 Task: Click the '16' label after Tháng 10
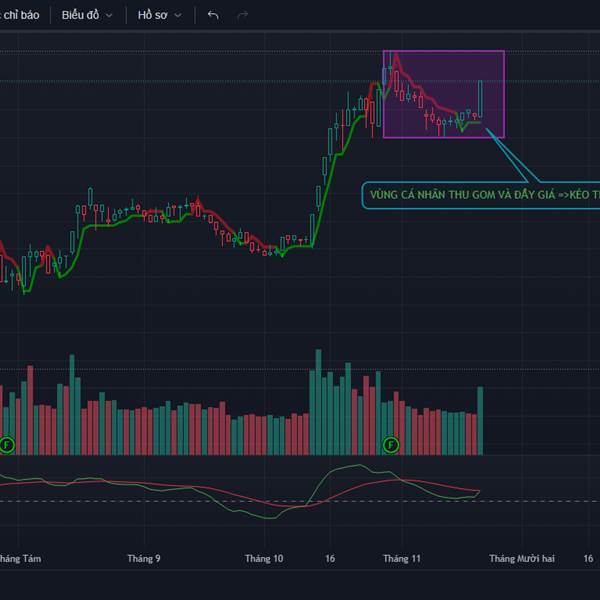(330, 559)
